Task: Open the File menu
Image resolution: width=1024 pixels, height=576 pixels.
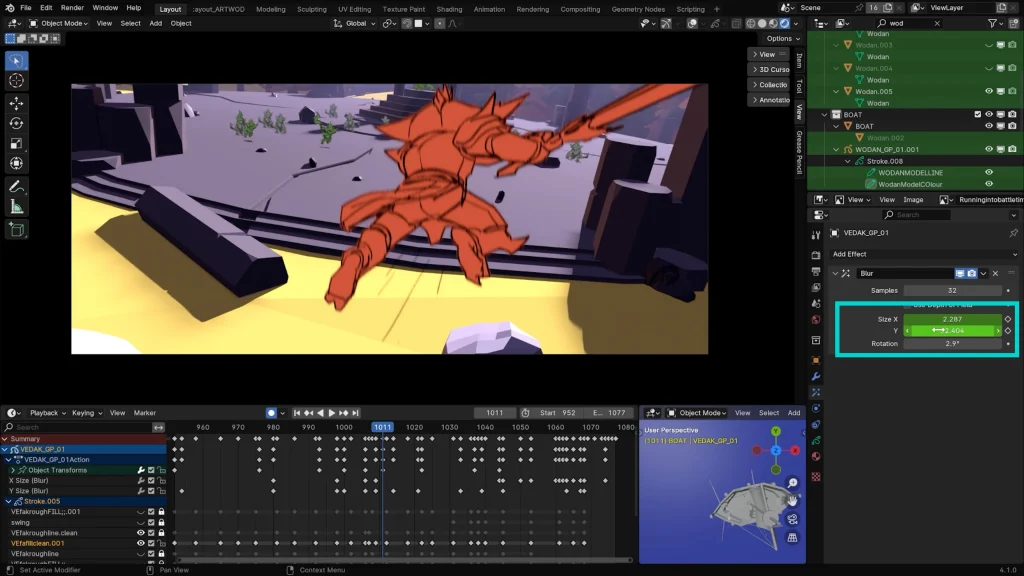Action: tap(25, 8)
